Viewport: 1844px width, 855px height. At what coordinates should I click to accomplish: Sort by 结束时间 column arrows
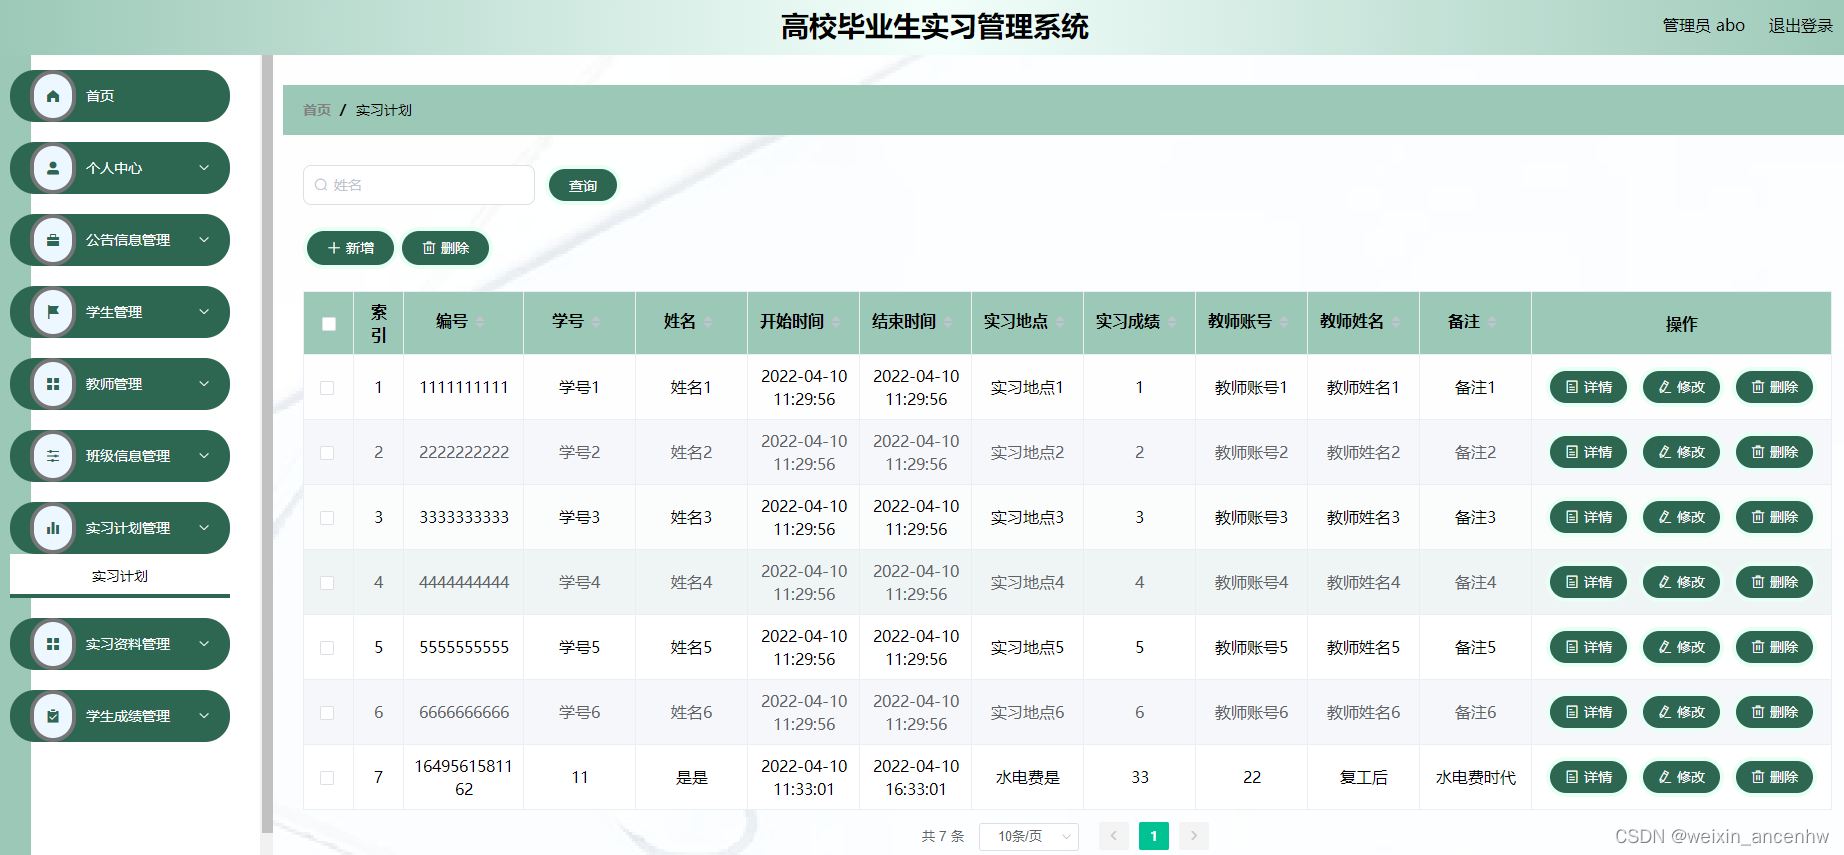[x=948, y=322]
